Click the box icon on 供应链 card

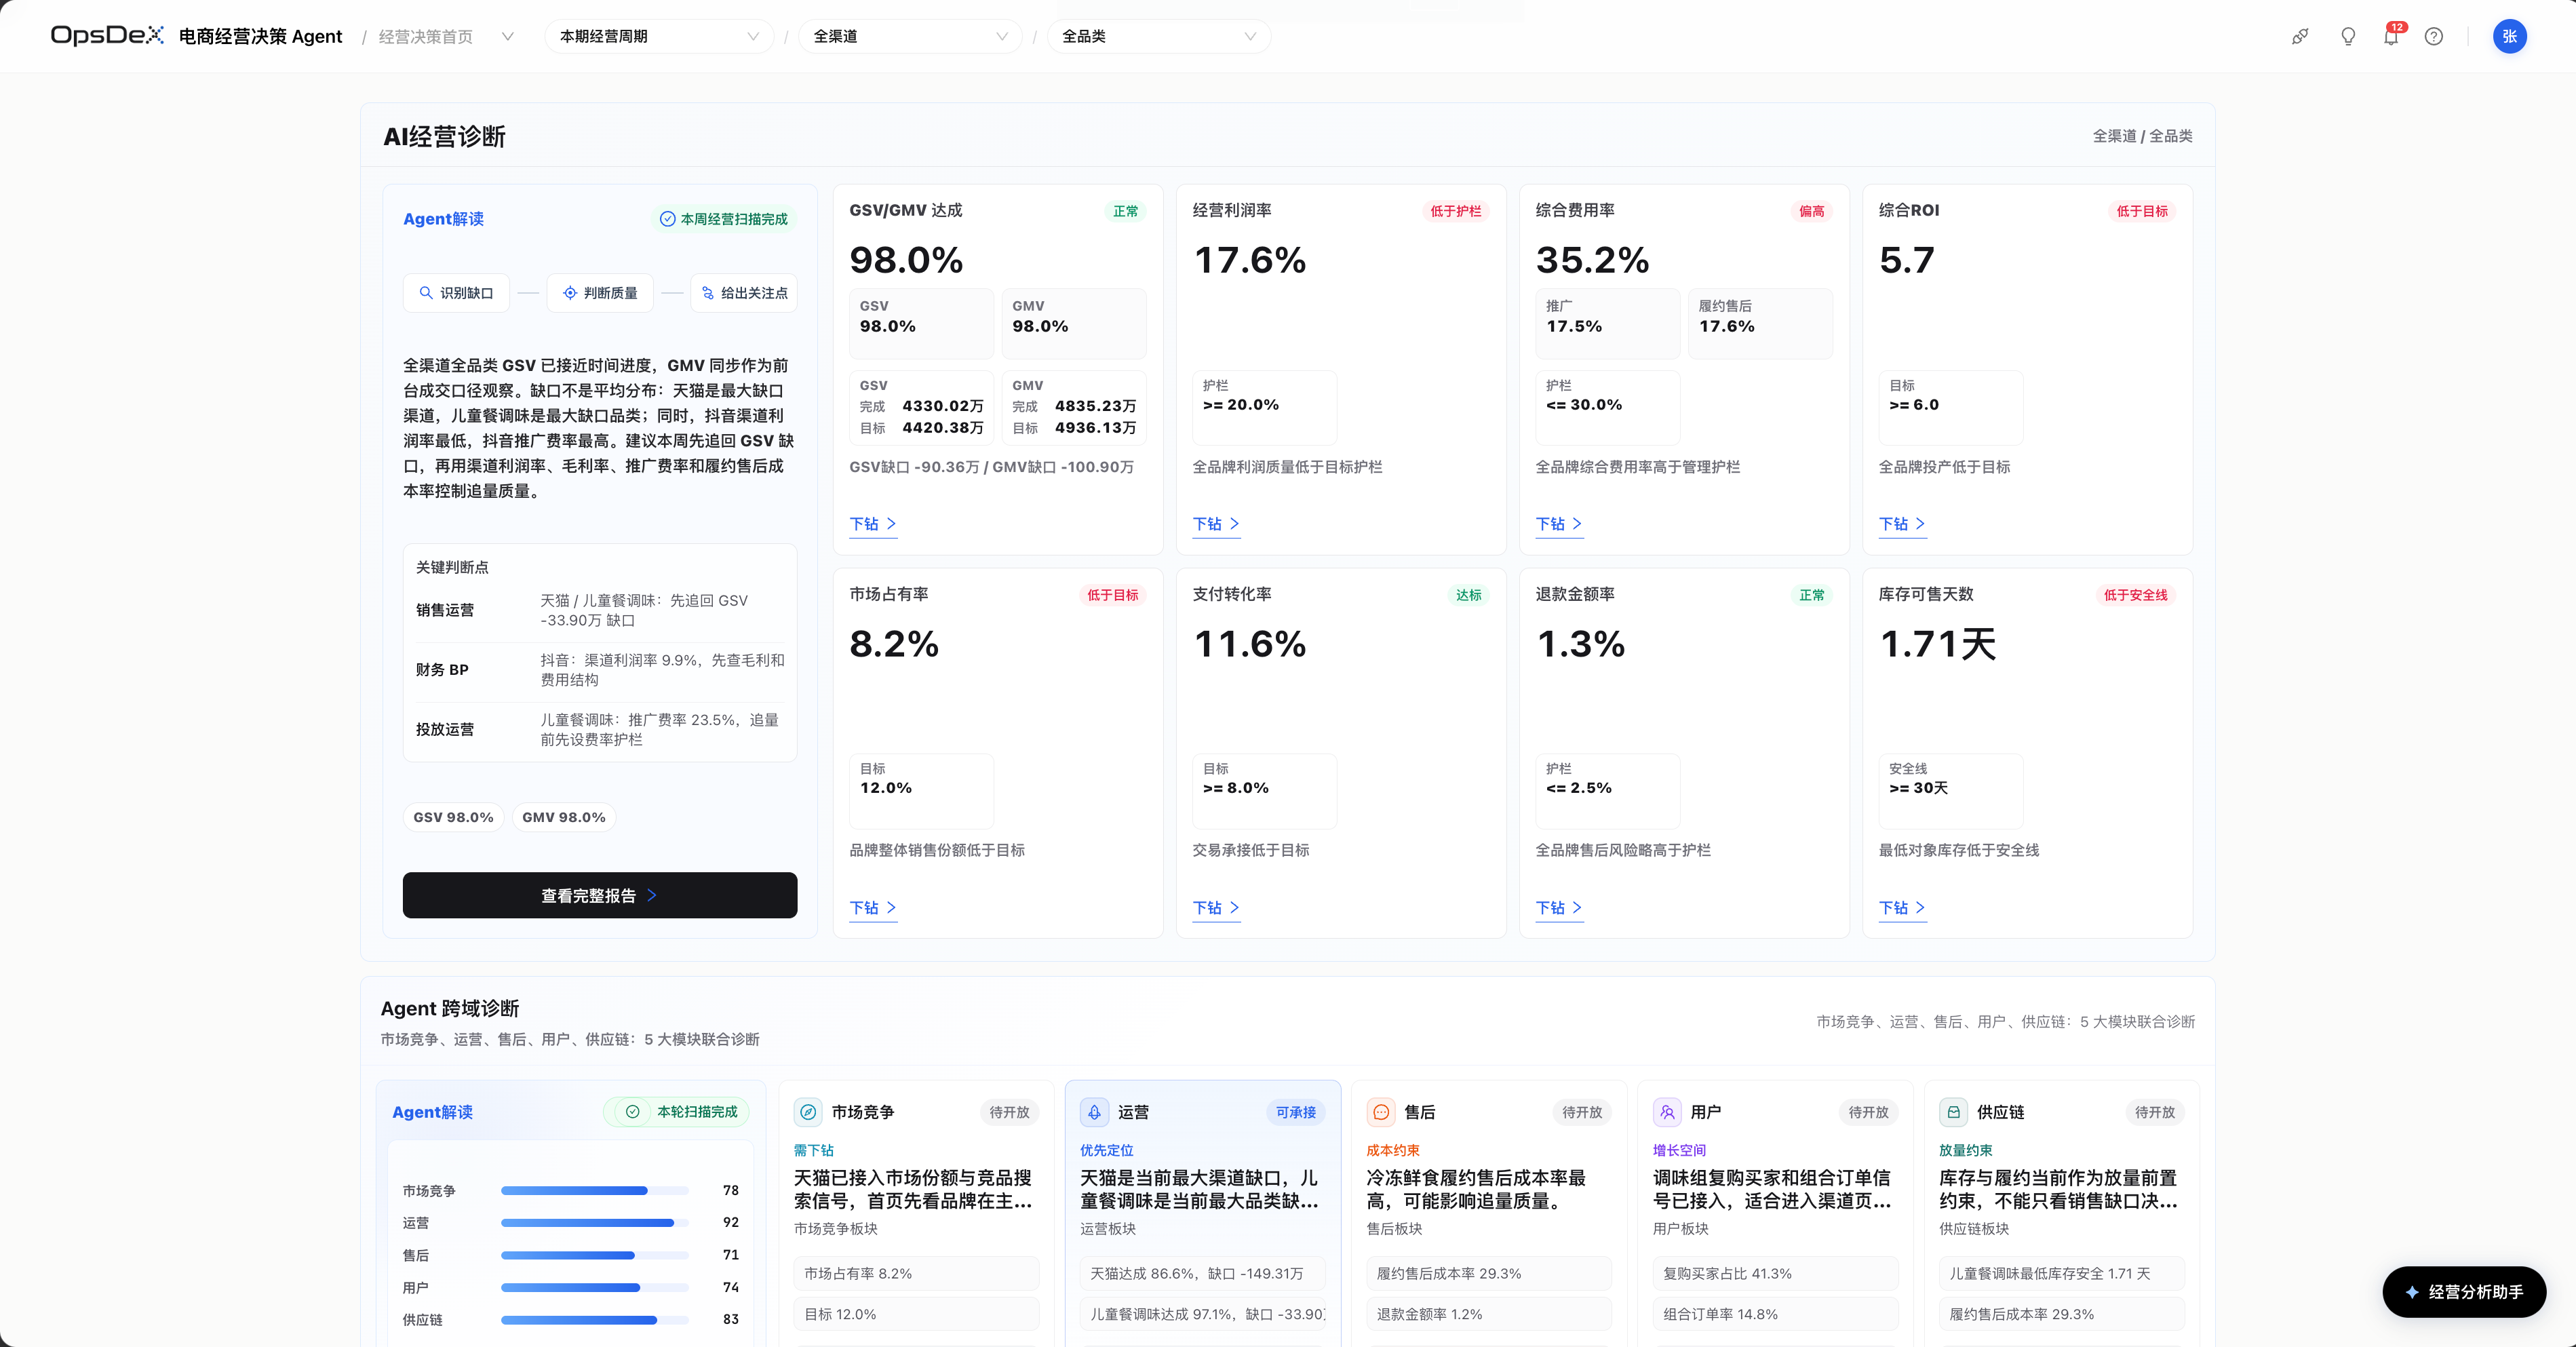1953,1111
